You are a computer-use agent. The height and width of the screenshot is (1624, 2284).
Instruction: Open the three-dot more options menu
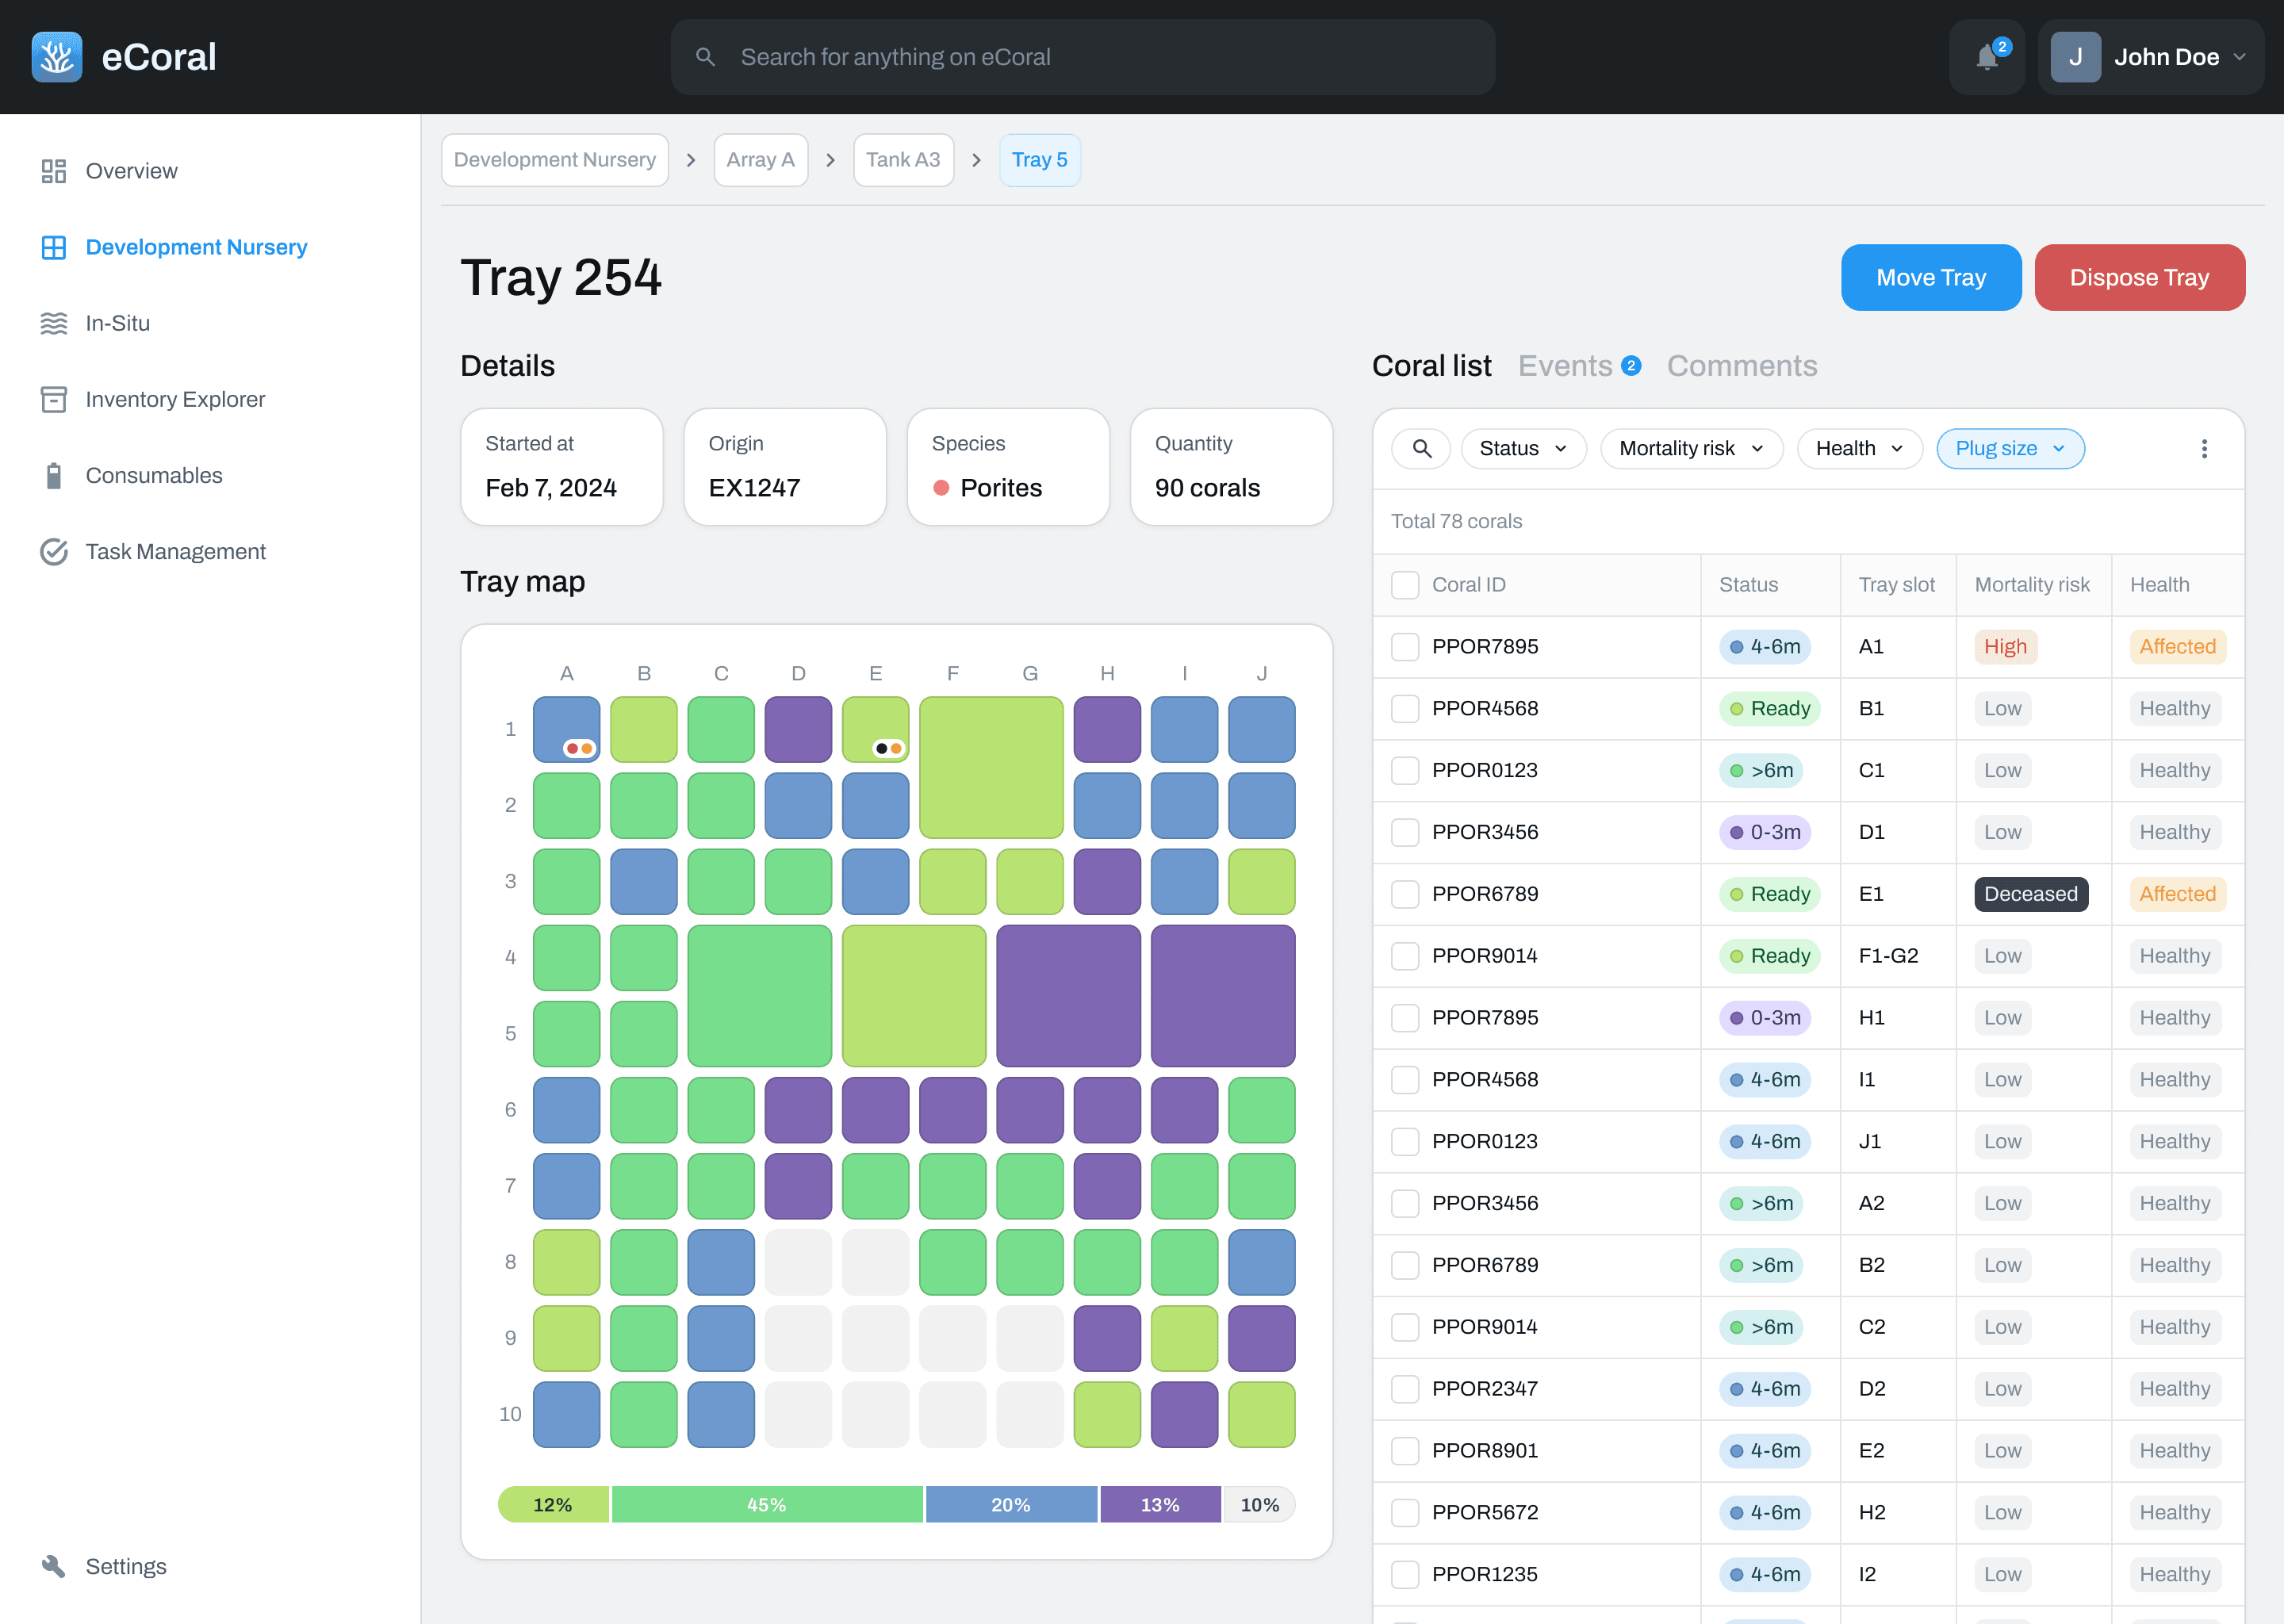click(x=2204, y=448)
